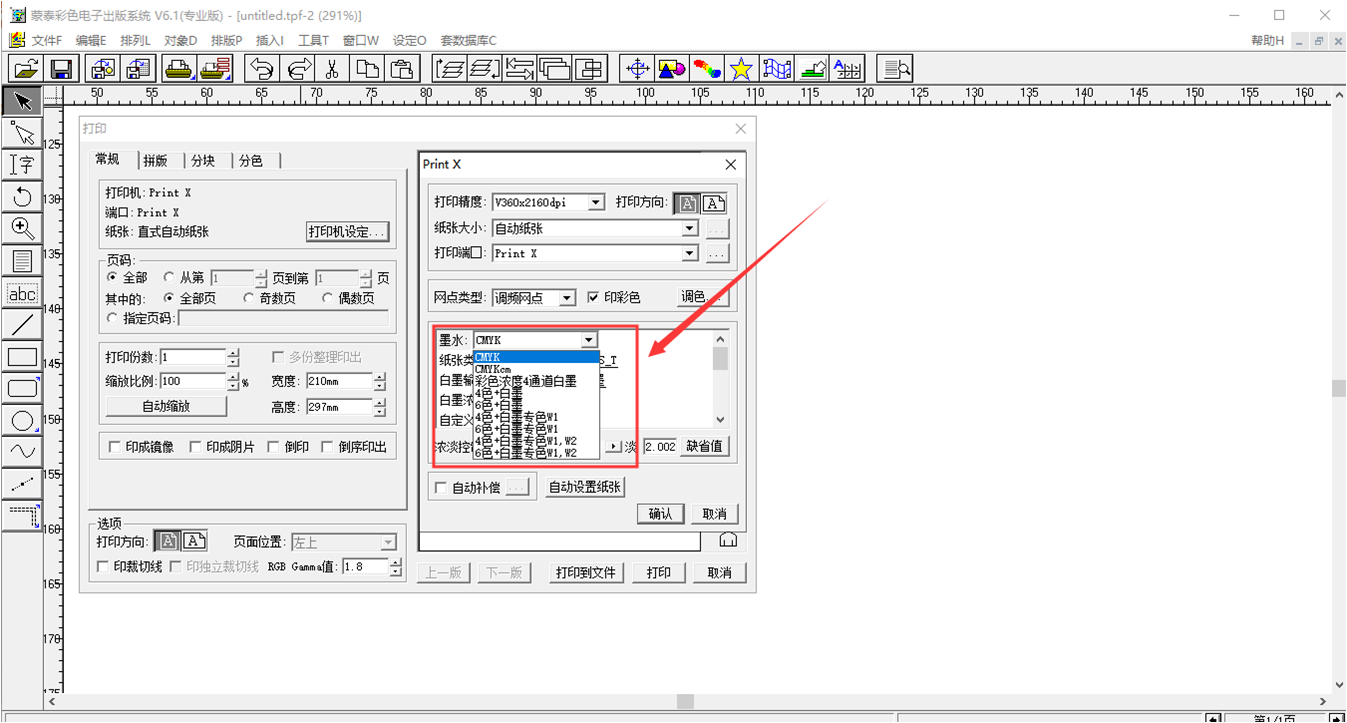This screenshot has height=723, width=1347.
Task: Expand the 打印精度 dropdown
Action: point(596,202)
